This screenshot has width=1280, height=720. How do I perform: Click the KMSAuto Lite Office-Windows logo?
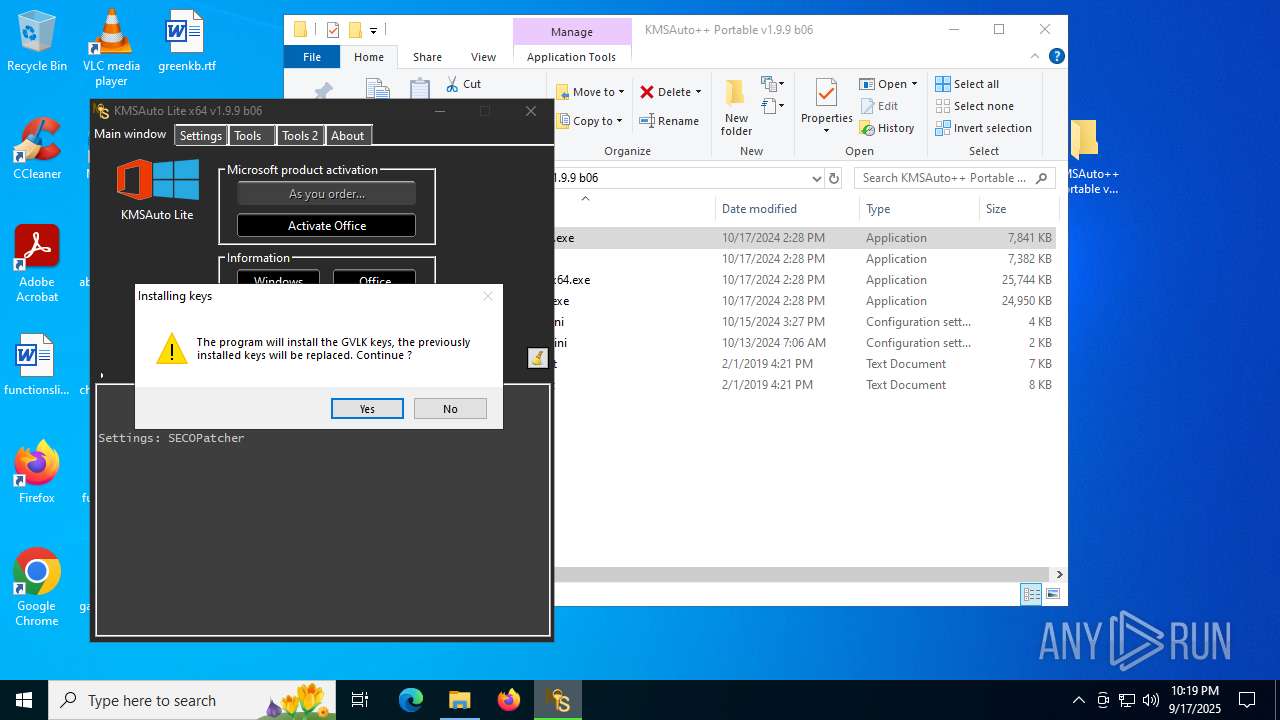pos(157,181)
